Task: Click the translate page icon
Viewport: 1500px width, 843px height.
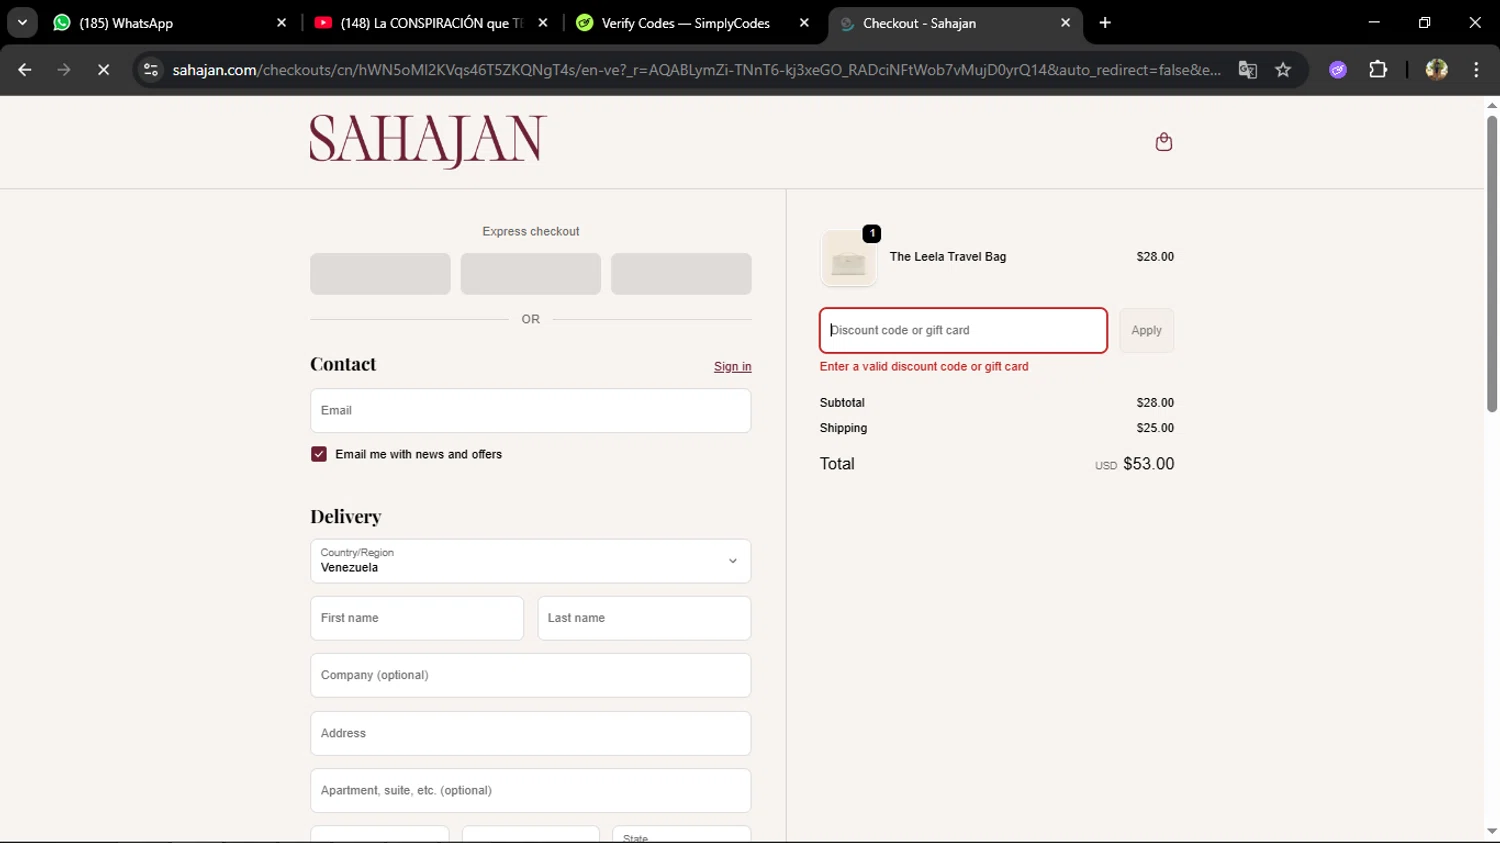Action: point(1247,70)
